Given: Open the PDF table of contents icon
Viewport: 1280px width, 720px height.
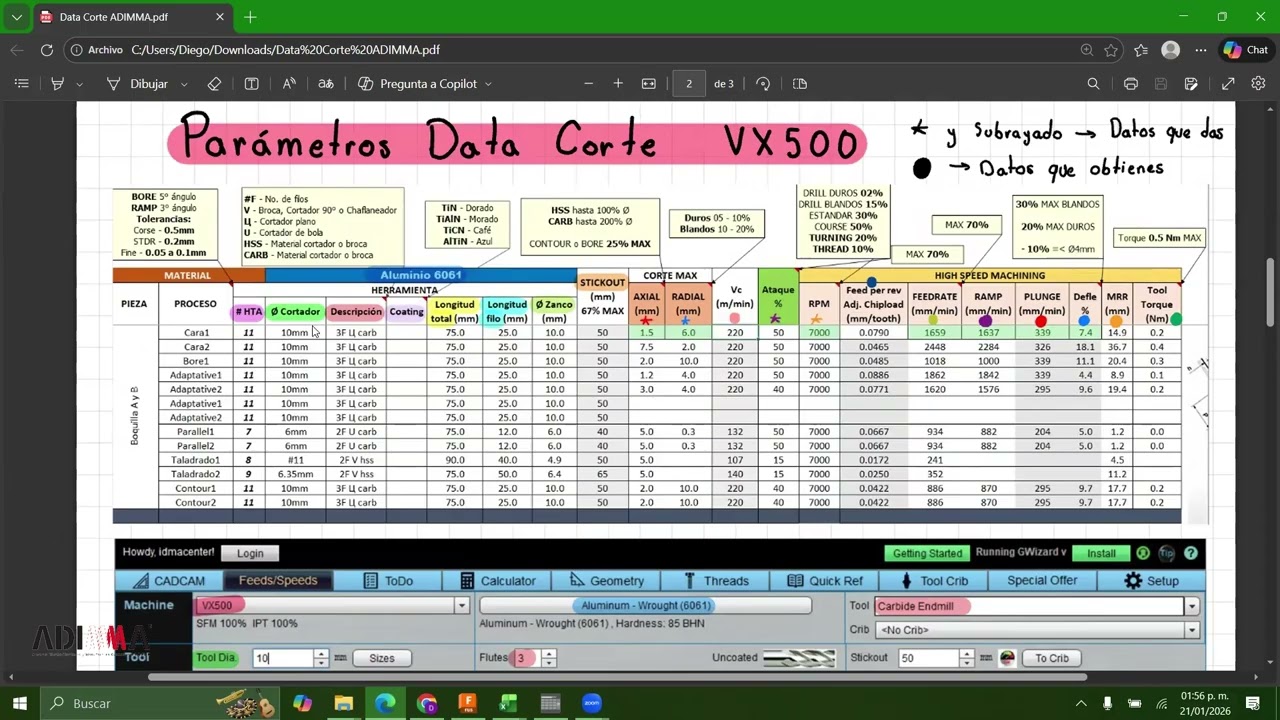Looking at the screenshot, I should [21, 84].
